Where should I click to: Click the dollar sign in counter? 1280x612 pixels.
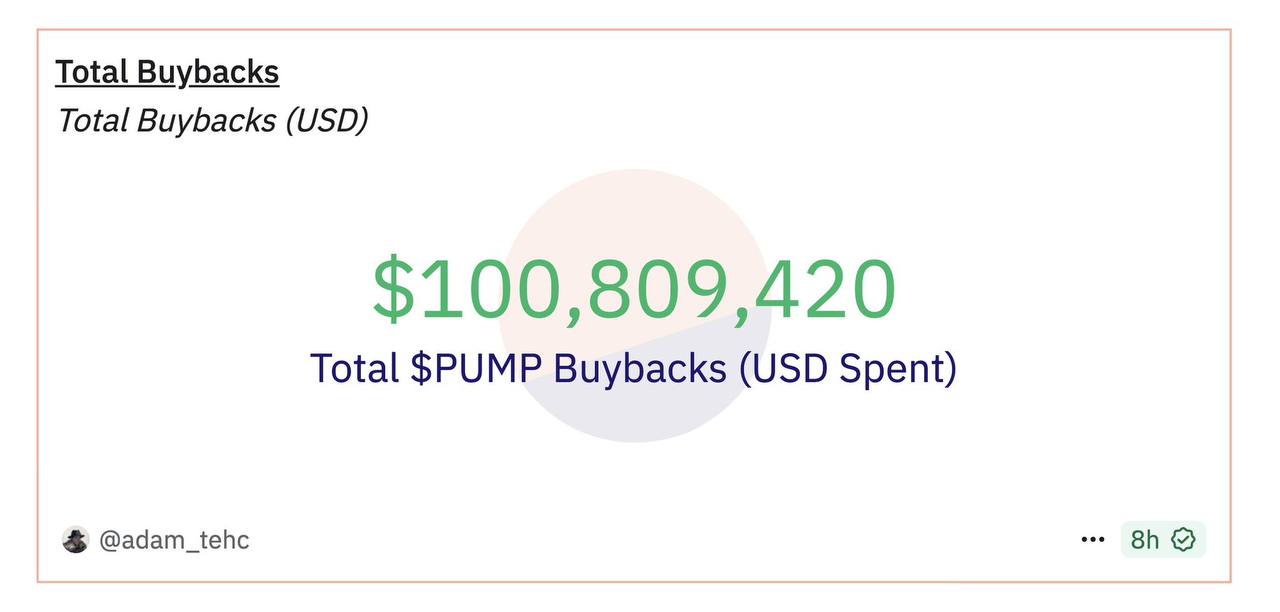click(392, 290)
